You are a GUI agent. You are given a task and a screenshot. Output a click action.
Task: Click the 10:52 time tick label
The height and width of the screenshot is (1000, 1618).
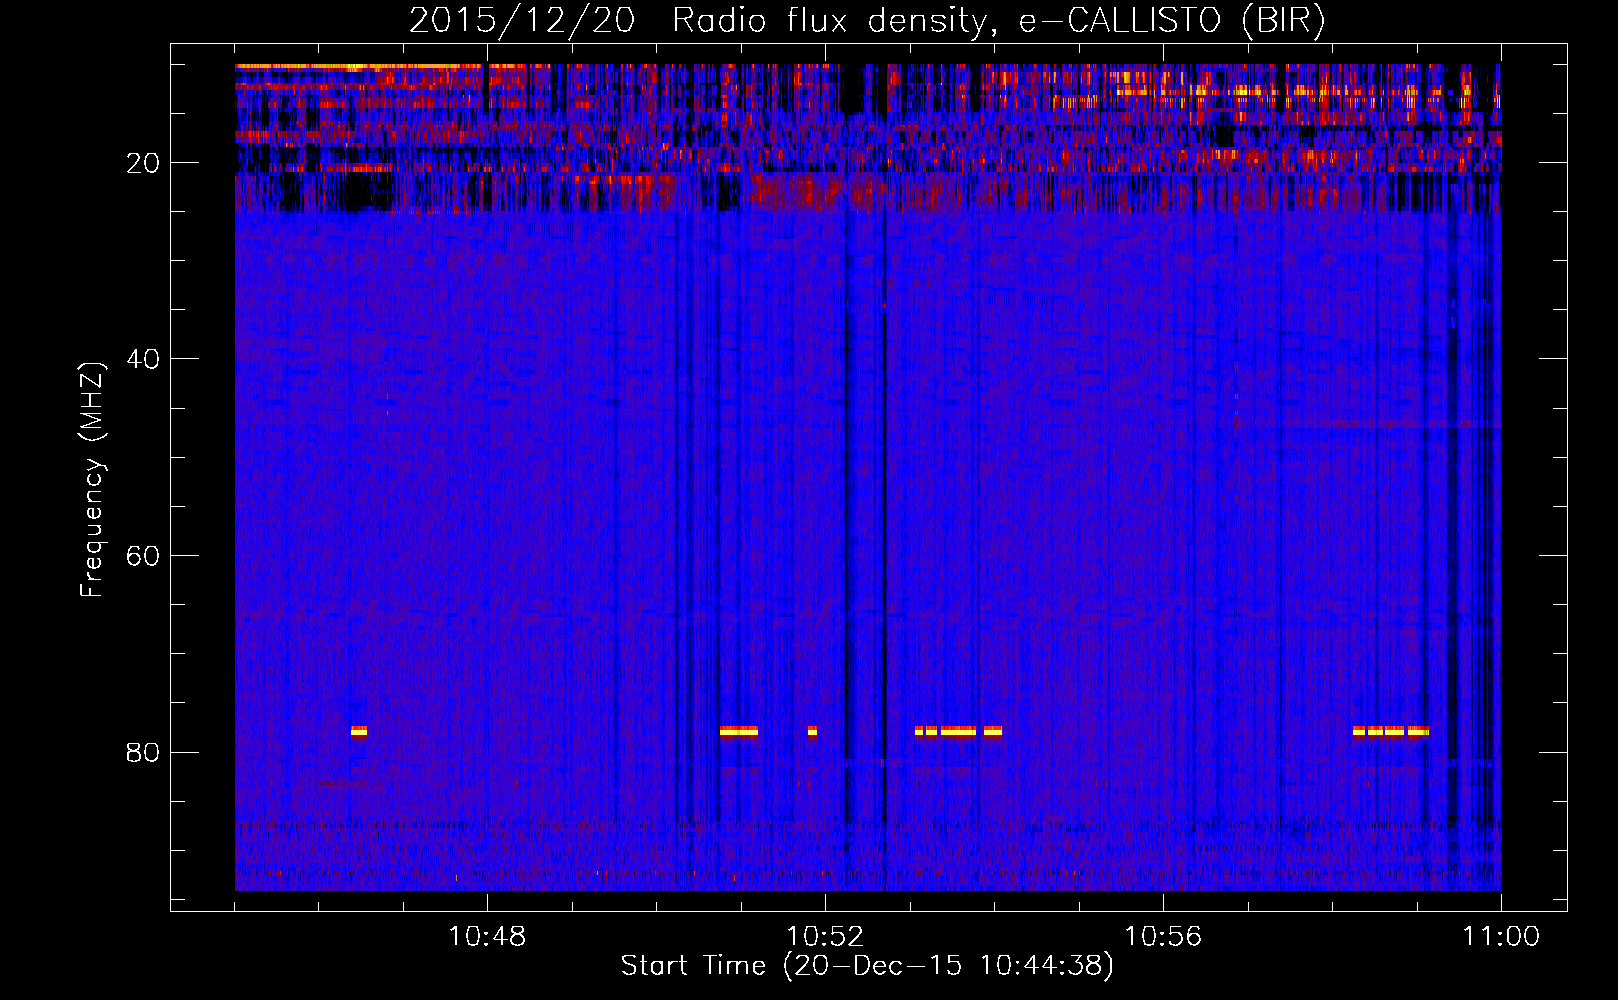click(x=825, y=937)
